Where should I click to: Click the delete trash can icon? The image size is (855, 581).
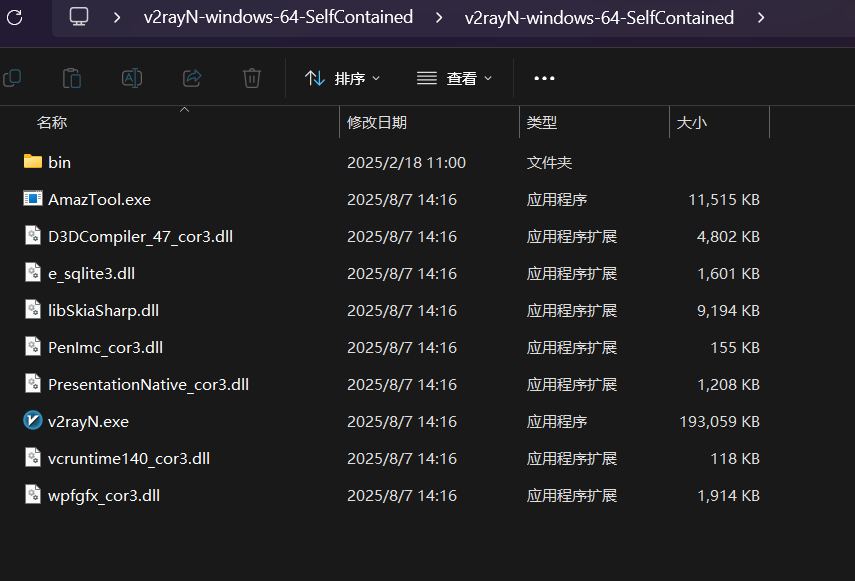click(x=252, y=78)
